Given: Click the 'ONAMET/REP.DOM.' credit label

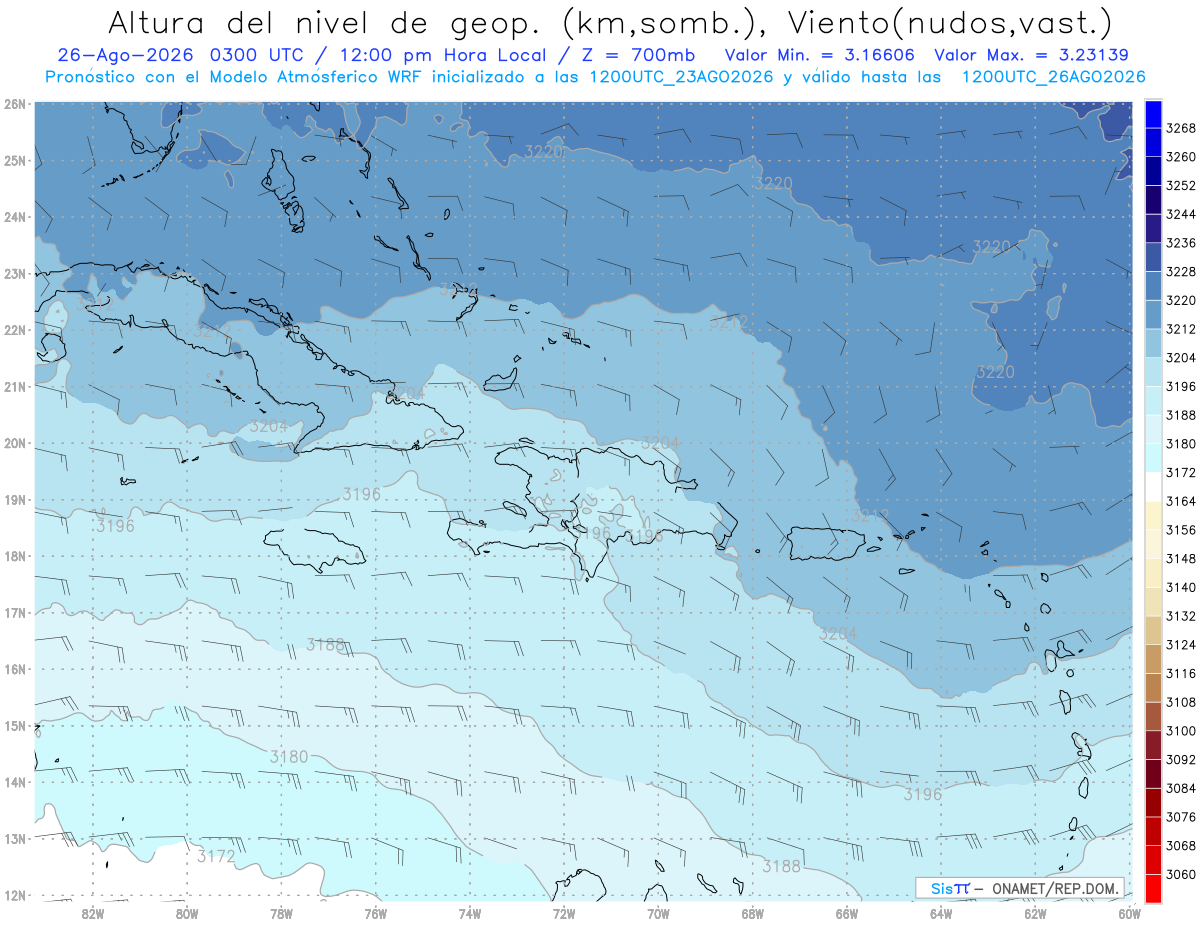Looking at the screenshot, I should point(1057,888).
